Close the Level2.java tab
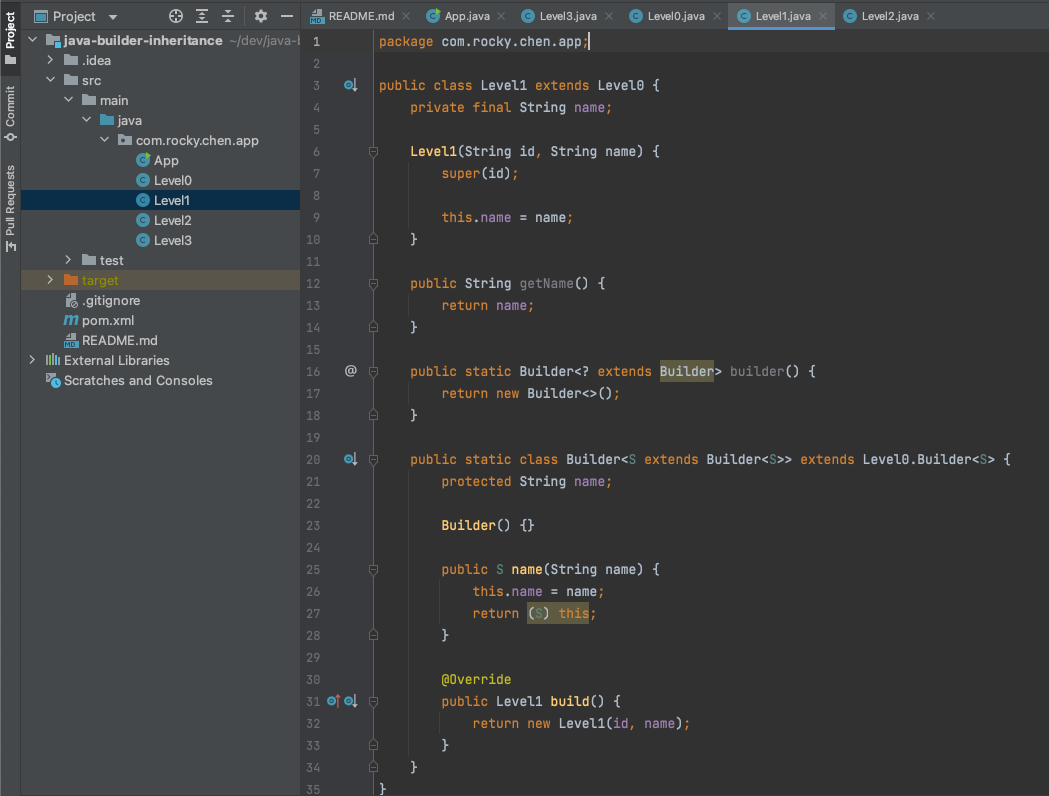This screenshot has height=796, width=1049. pyautogui.click(x=931, y=16)
